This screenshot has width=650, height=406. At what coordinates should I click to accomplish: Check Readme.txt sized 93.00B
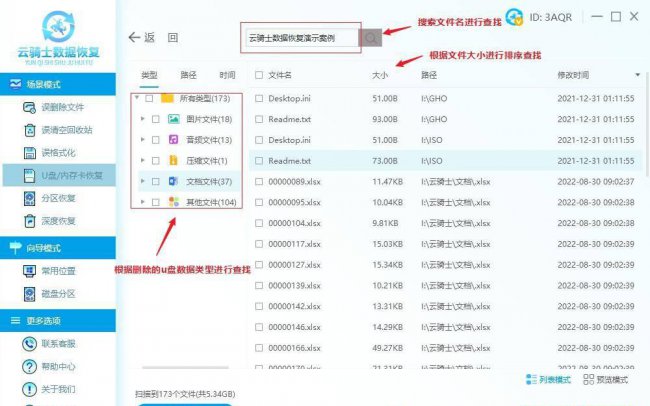coord(259,119)
